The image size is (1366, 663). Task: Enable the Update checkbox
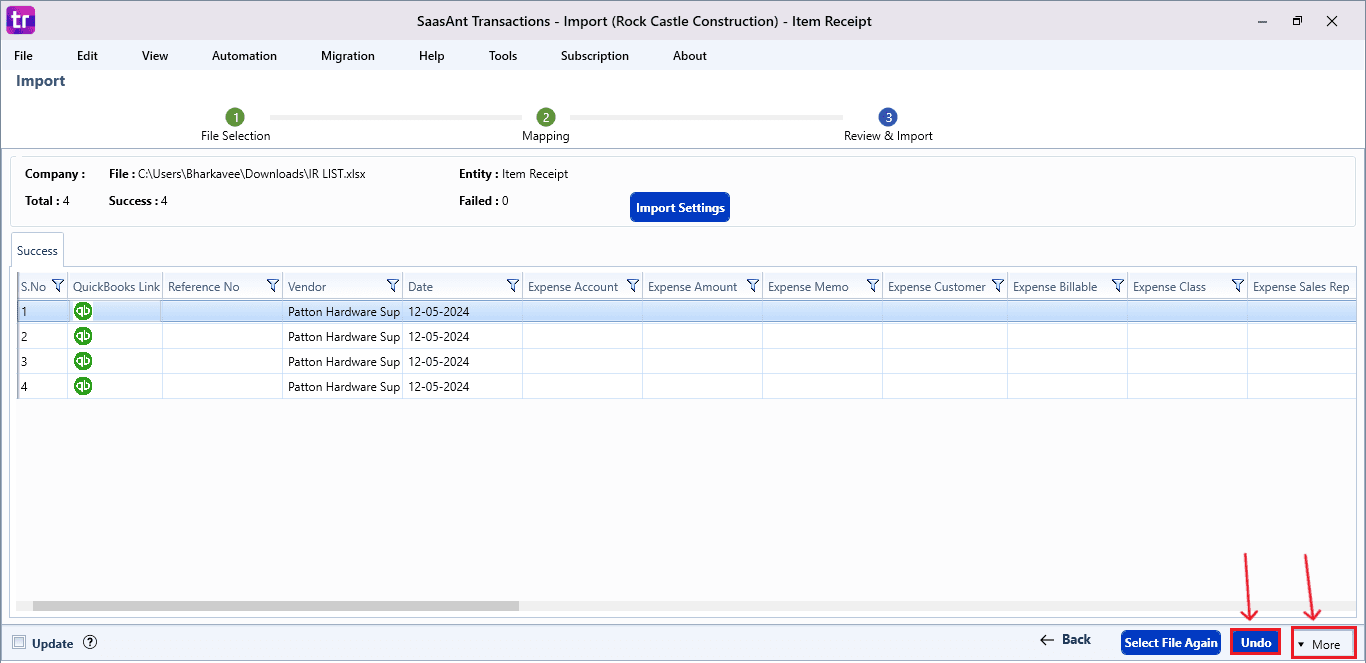tap(19, 643)
